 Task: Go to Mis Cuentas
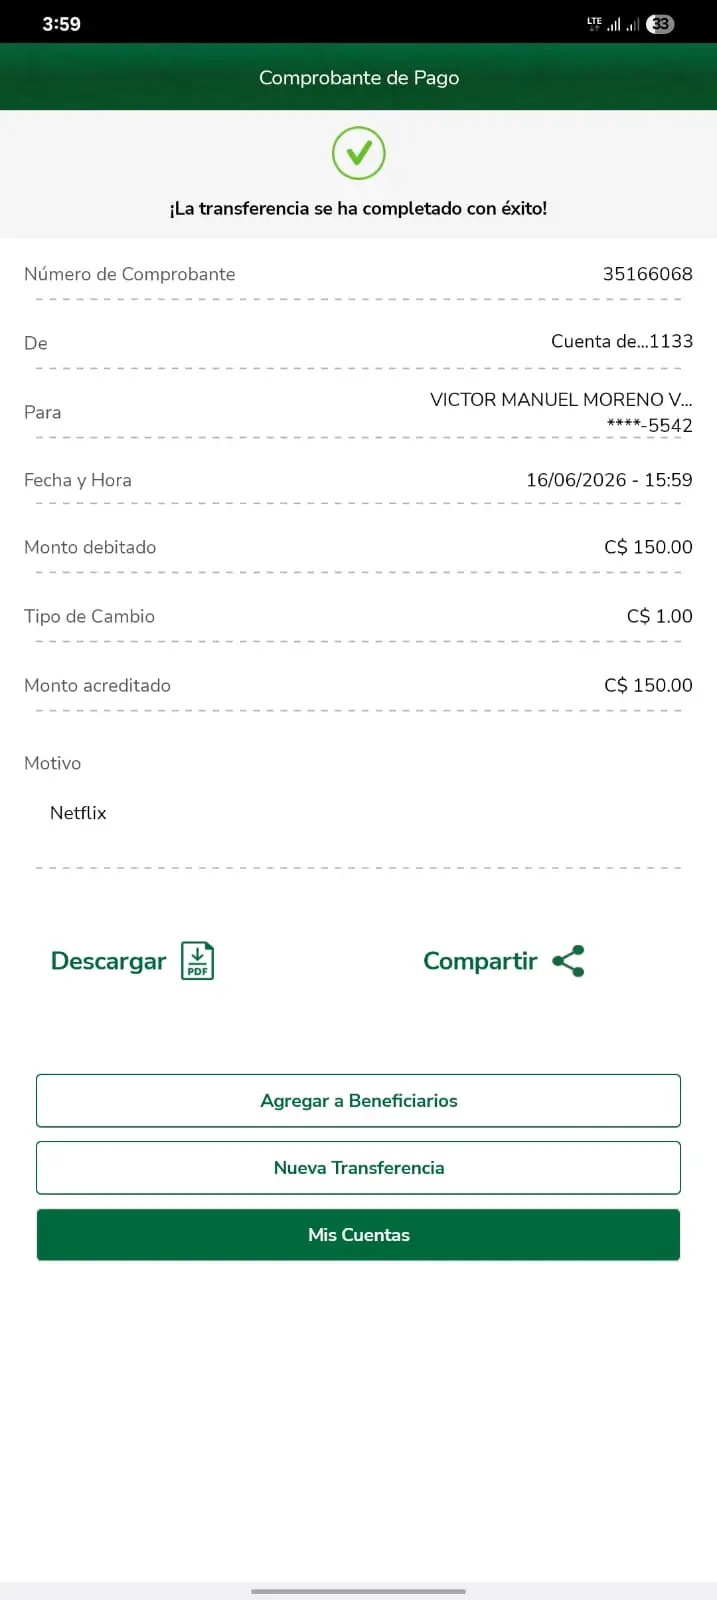358,1235
